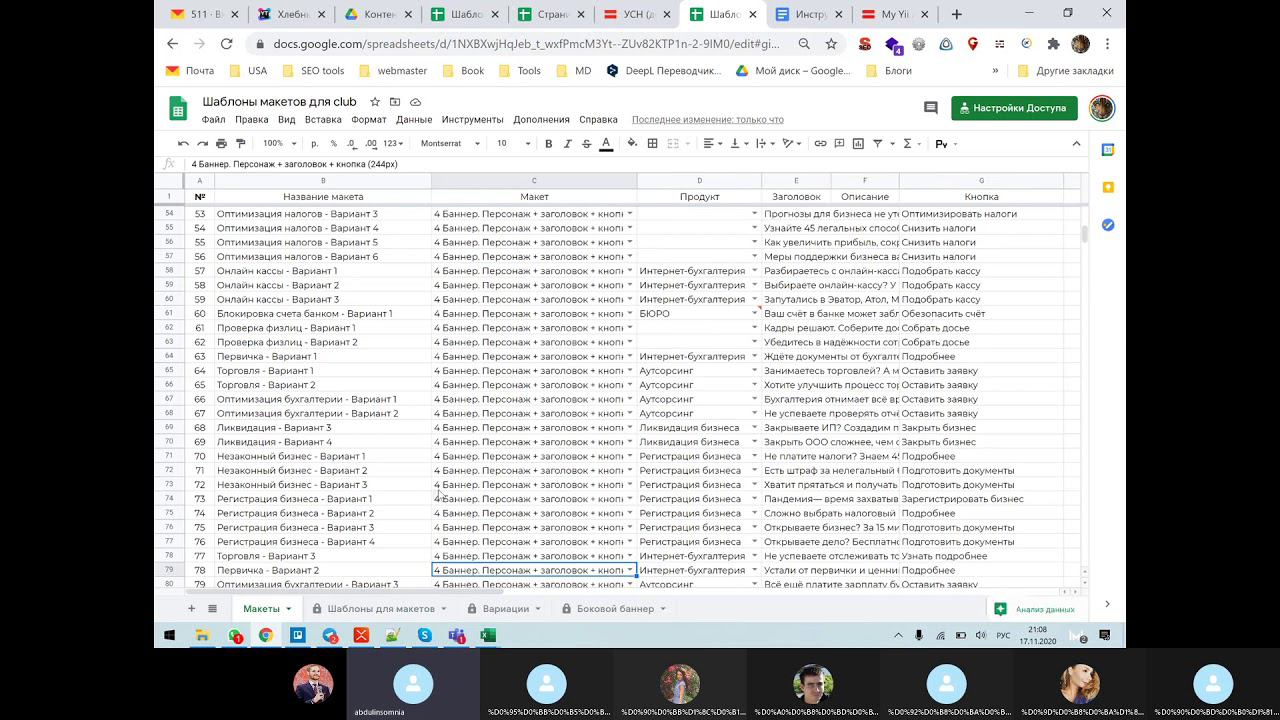Switch to Вариации sheet tab
The height and width of the screenshot is (720, 1280).
pos(505,608)
